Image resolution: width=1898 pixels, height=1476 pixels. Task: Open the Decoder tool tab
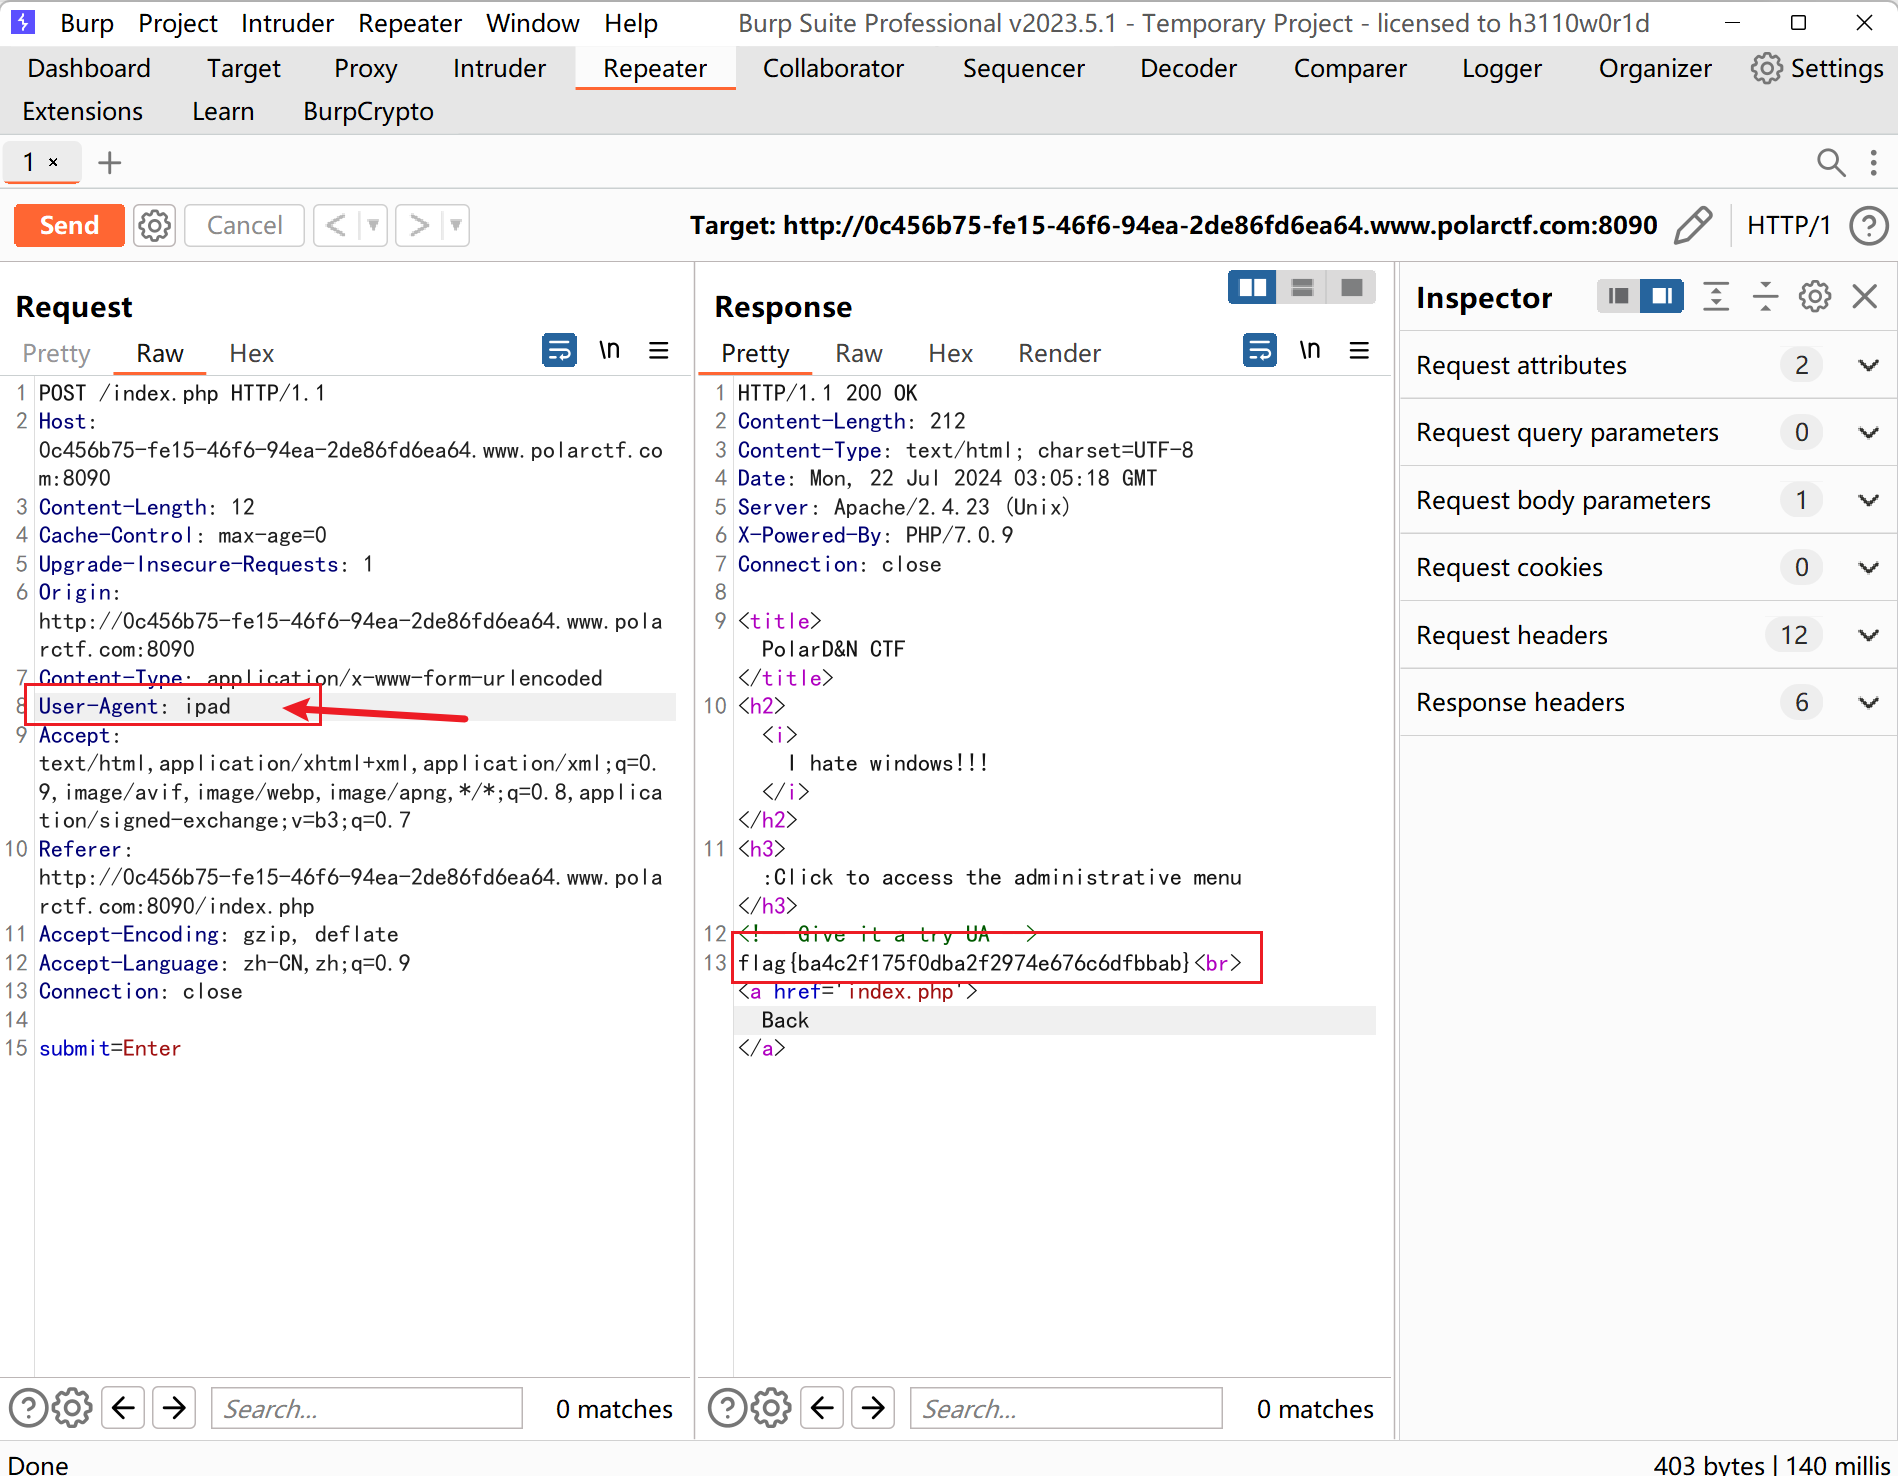click(1188, 68)
